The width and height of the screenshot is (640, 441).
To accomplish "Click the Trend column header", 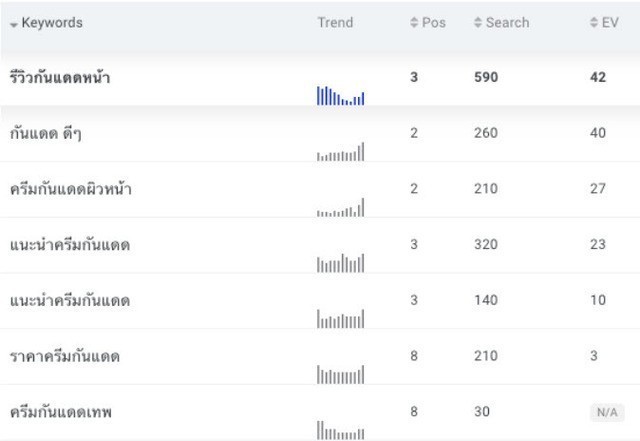I will [x=335, y=22].
